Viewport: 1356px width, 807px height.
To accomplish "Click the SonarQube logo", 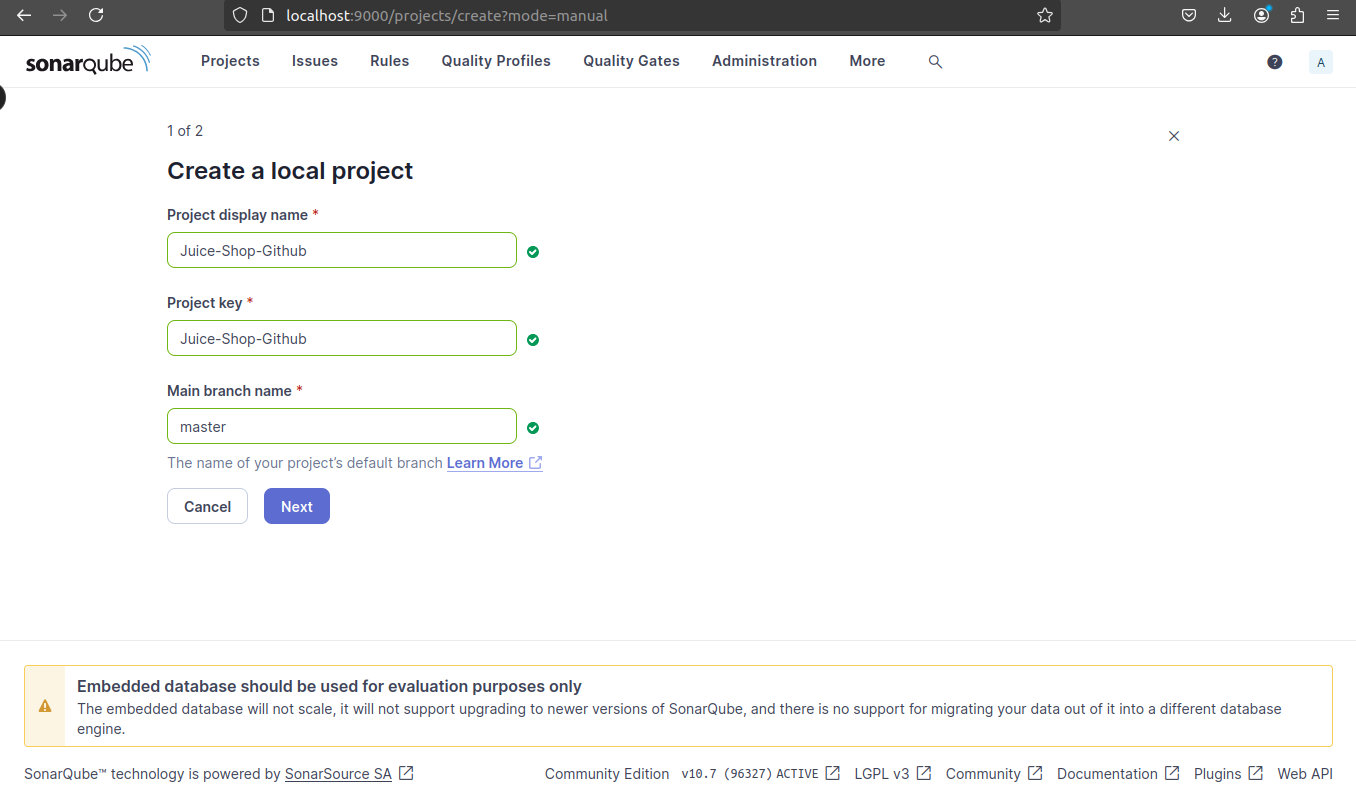I will (x=88, y=60).
